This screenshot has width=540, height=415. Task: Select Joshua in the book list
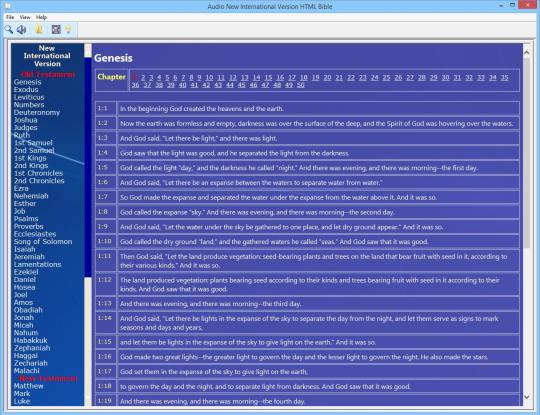(25, 120)
